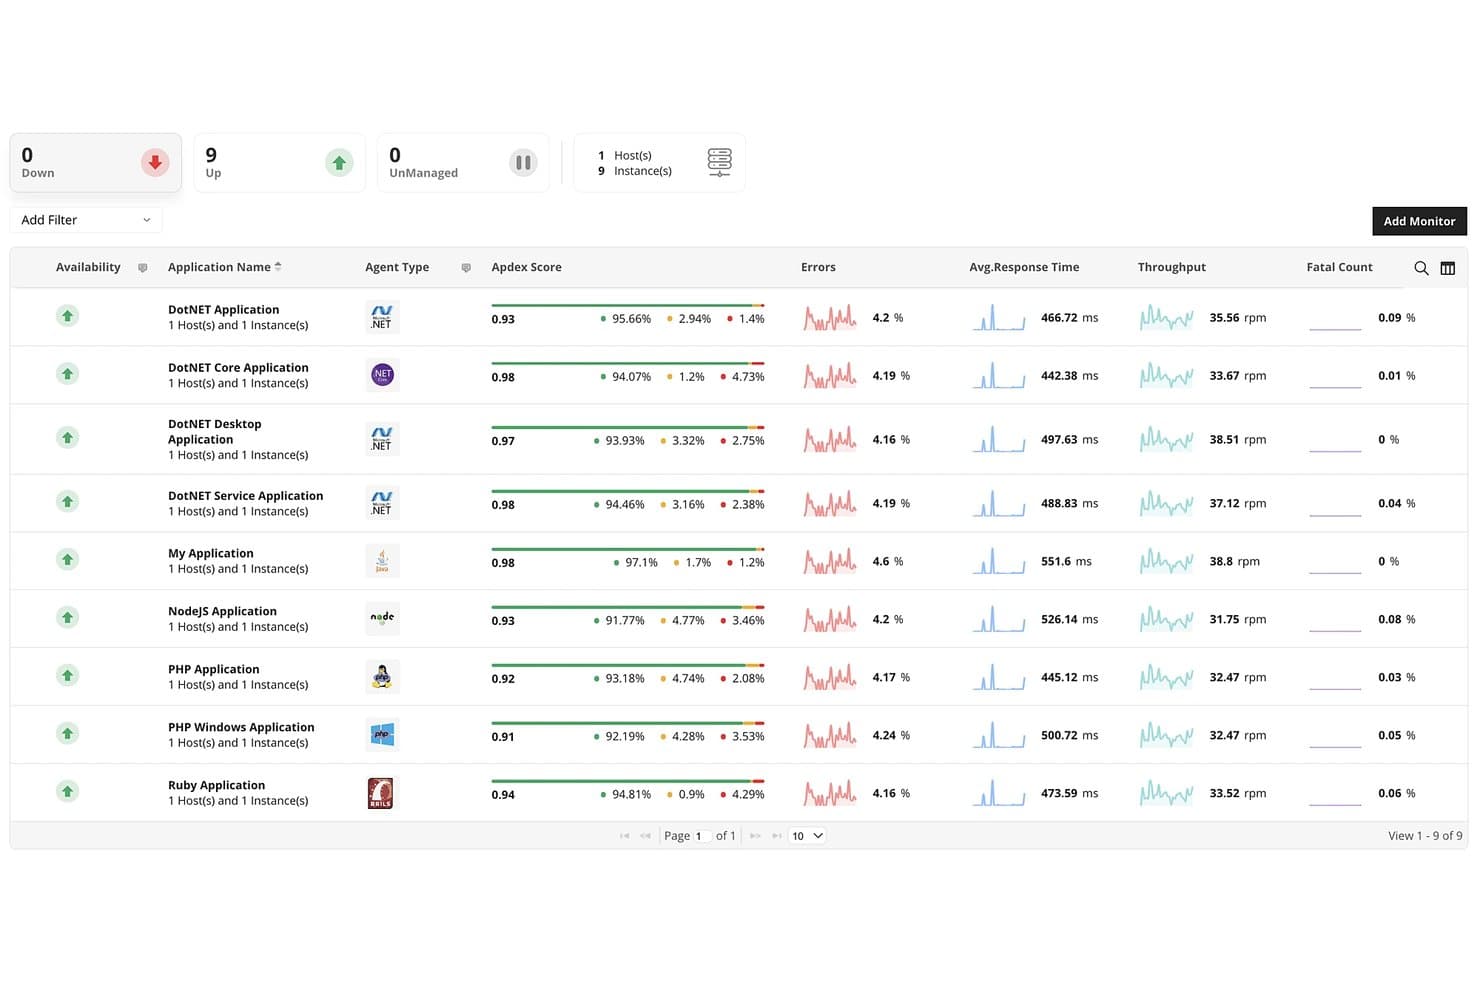Image resolution: width=1480 pixels, height=987 pixels.
Task: Click the availability arrow for DotNET Service Application
Action: [x=68, y=501]
